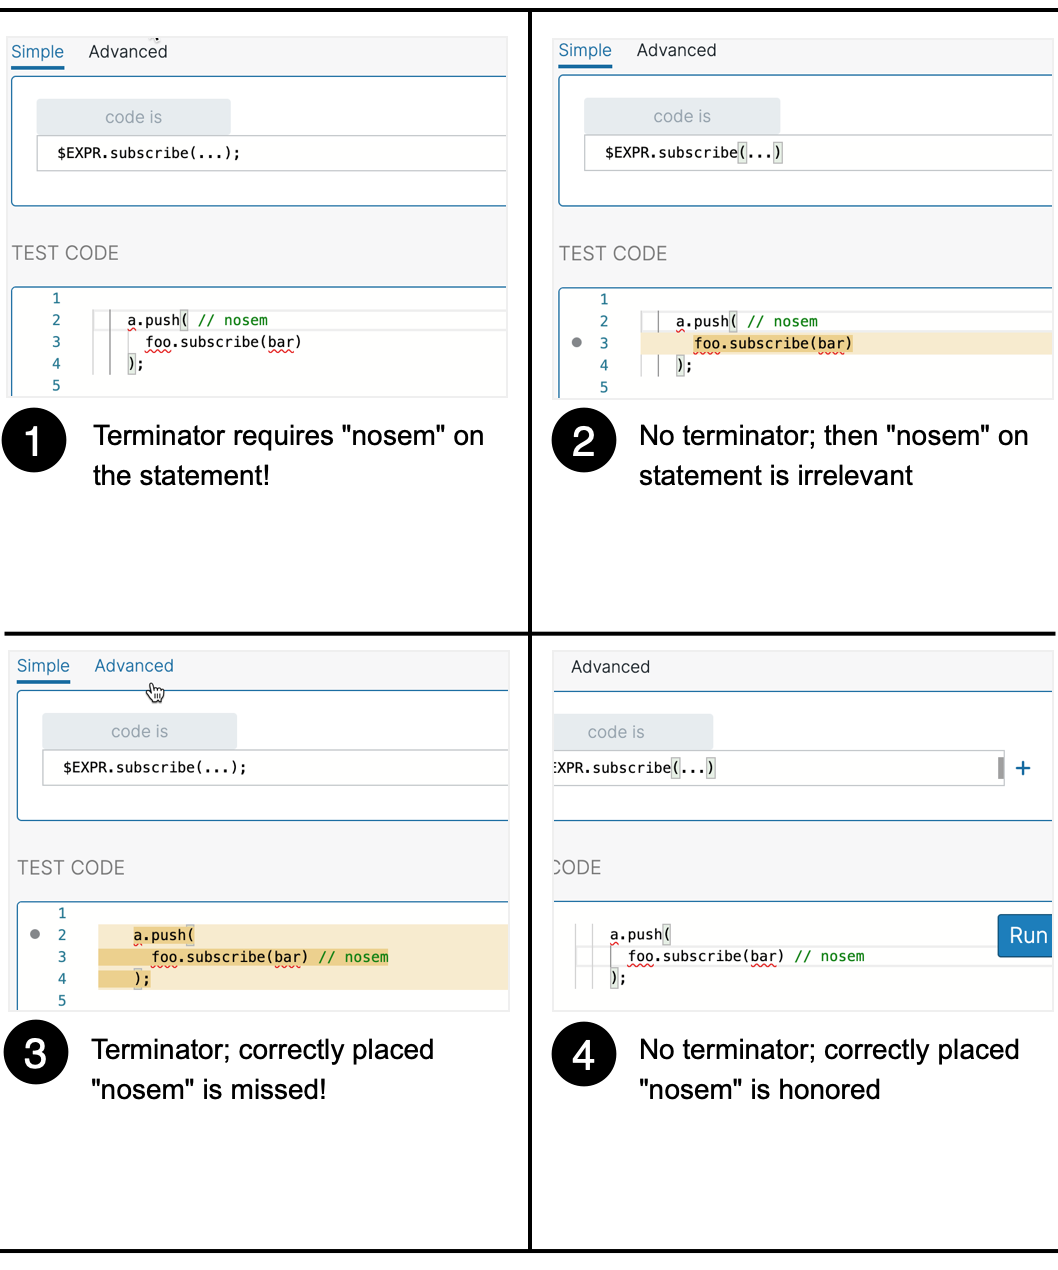This screenshot has height=1270, width=1058.
Task: Click the plus icon to add another pattern
Action: [1023, 768]
